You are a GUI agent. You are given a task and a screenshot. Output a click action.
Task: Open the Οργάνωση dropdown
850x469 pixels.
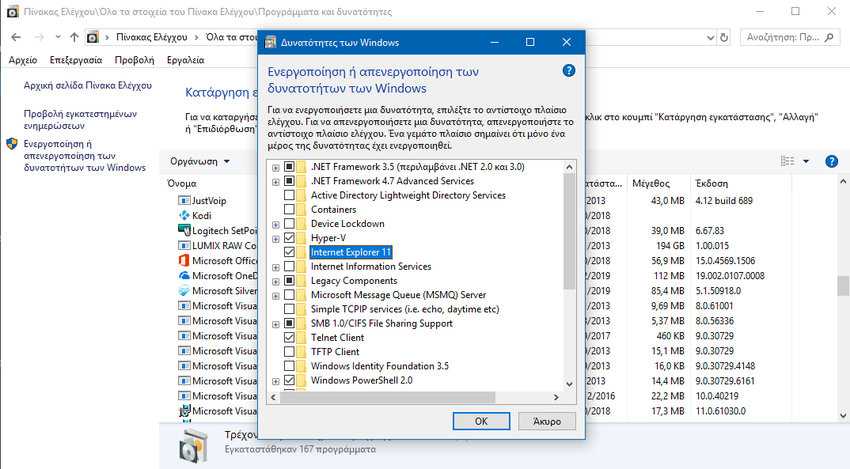pos(199,161)
